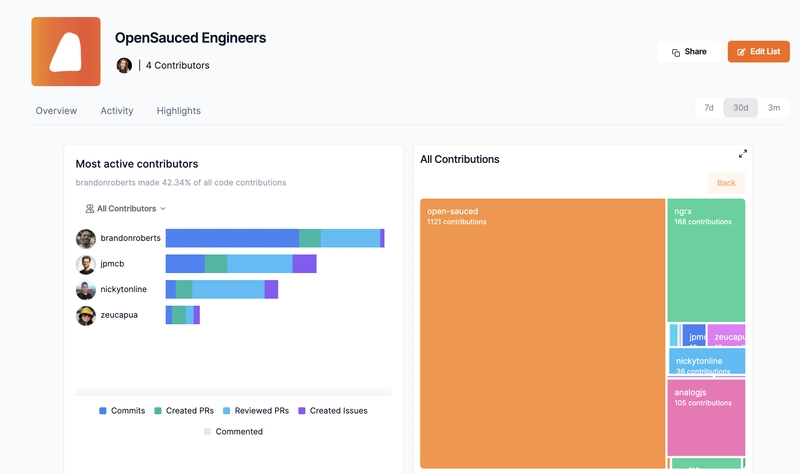Switch to the Activity tab
This screenshot has height=474, width=800.
(x=117, y=111)
